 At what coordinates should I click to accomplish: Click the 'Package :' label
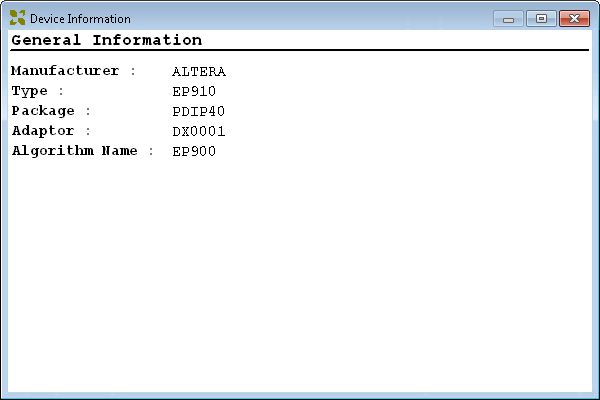[x=51, y=111]
